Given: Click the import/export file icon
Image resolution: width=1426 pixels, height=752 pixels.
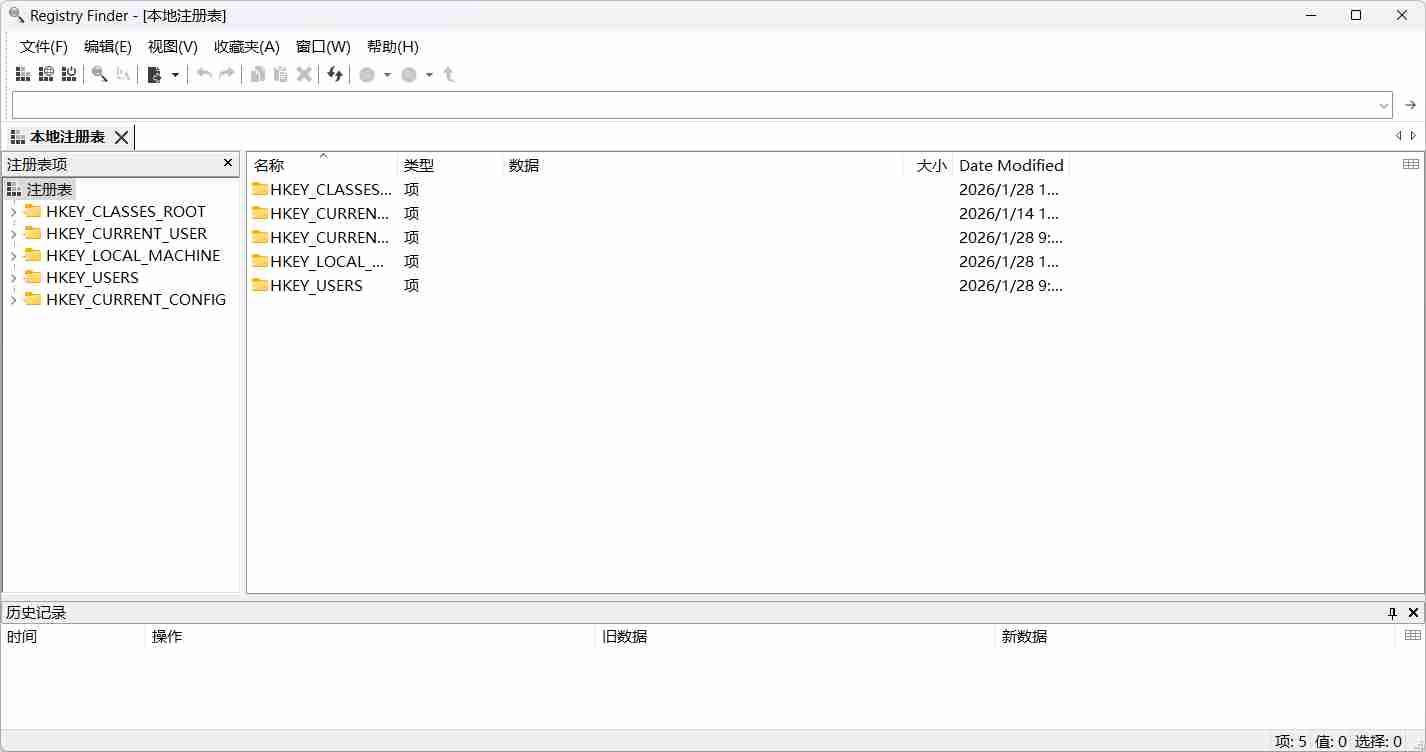Looking at the screenshot, I should pyautogui.click(x=155, y=74).
